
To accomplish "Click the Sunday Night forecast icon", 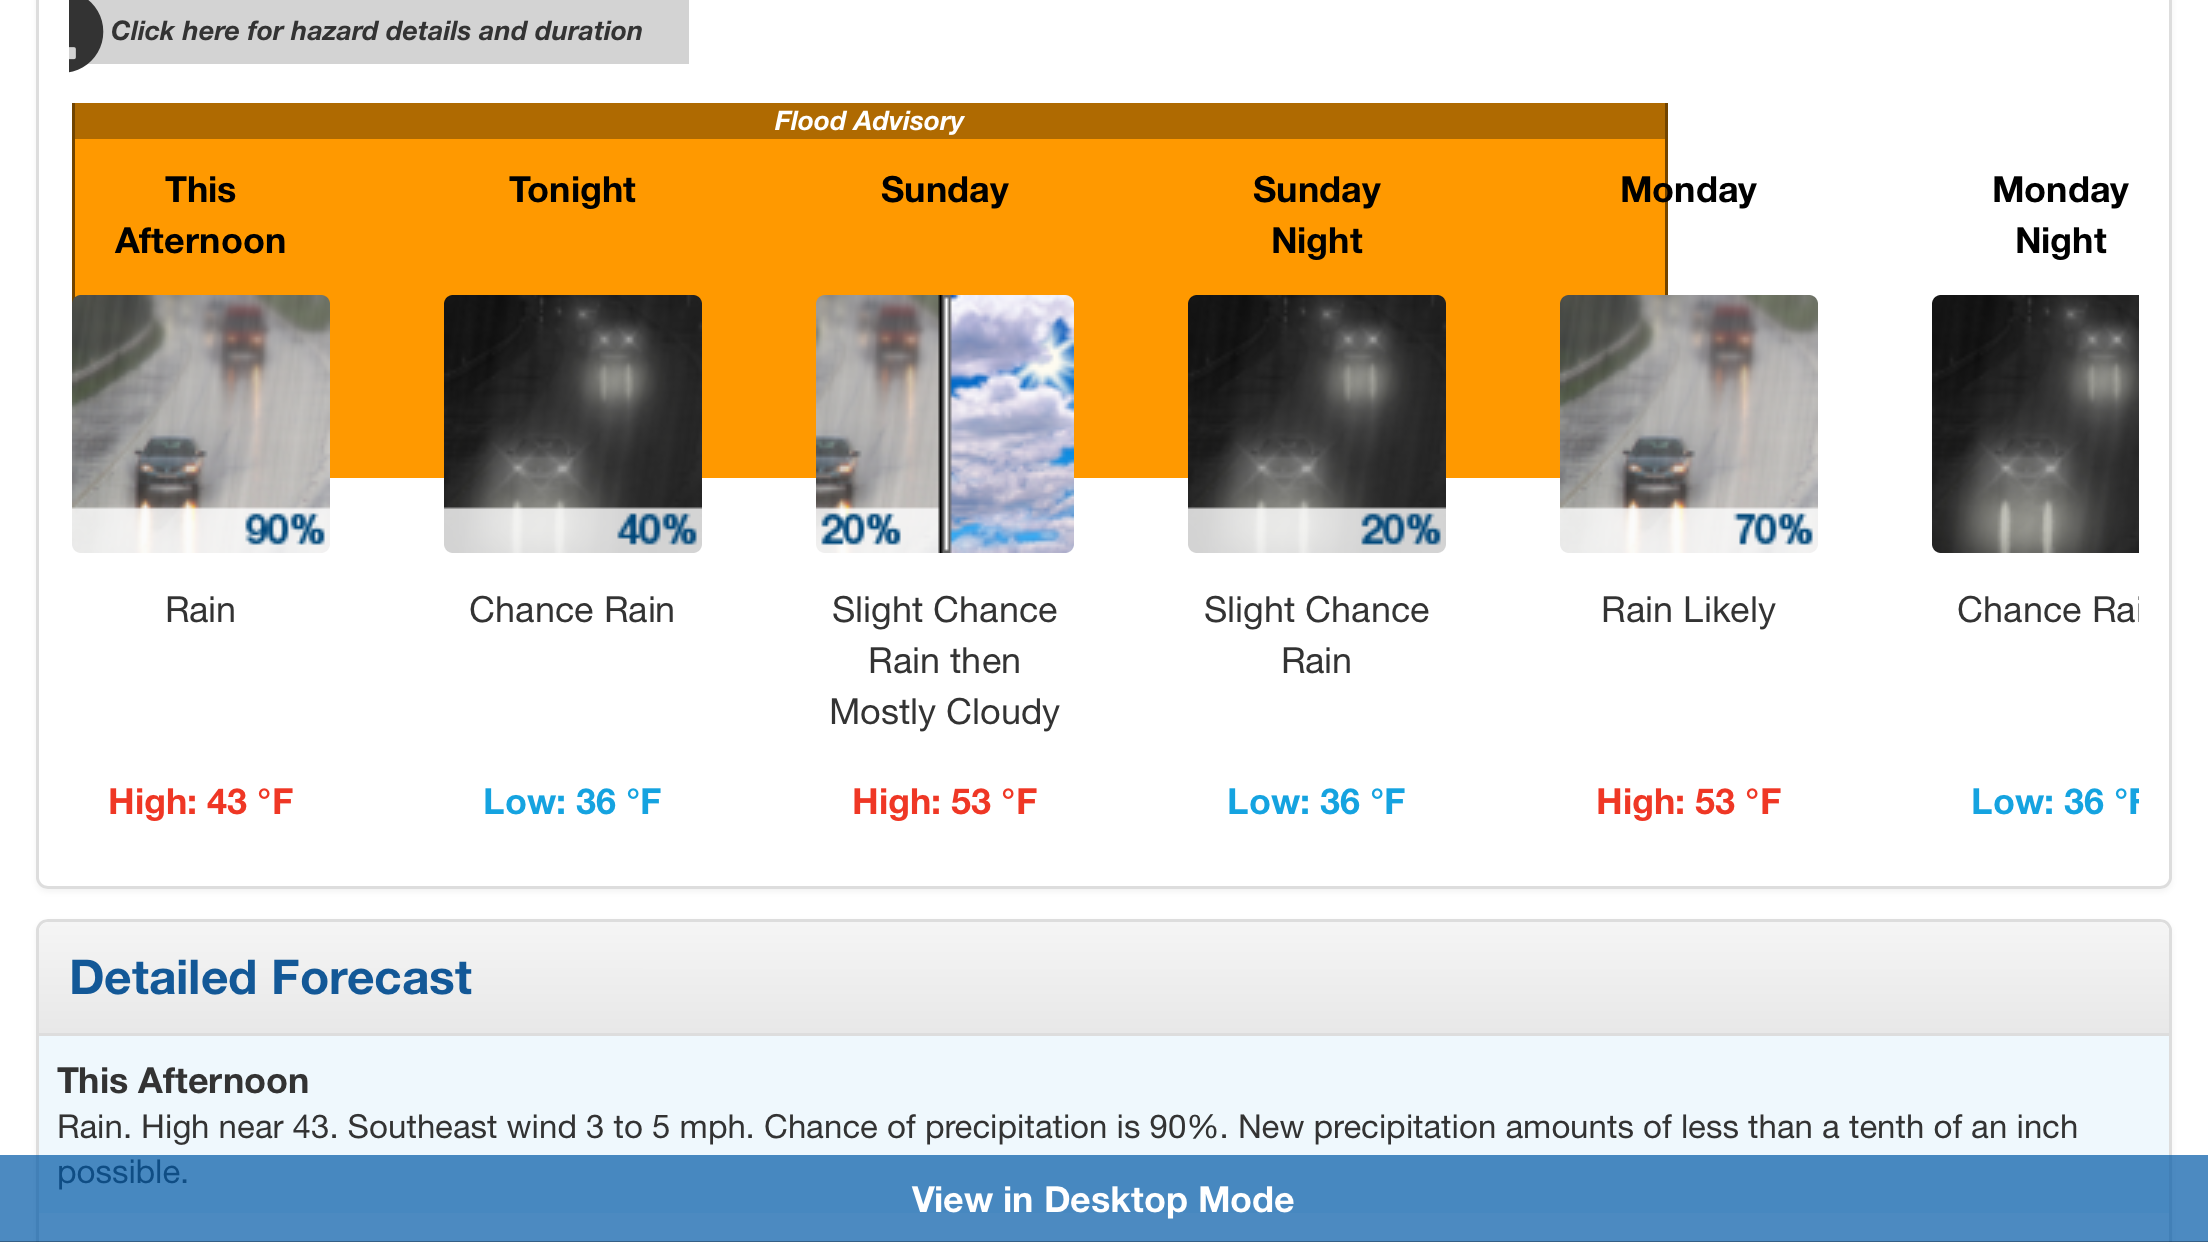I will pyautogui.click(x=1317, y=423).
